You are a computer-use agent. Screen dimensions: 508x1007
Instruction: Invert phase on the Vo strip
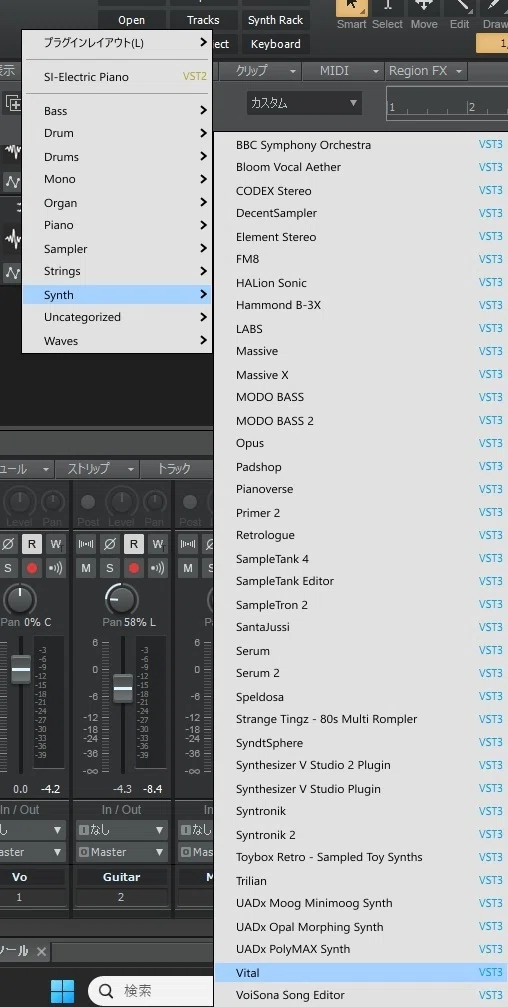8,545
